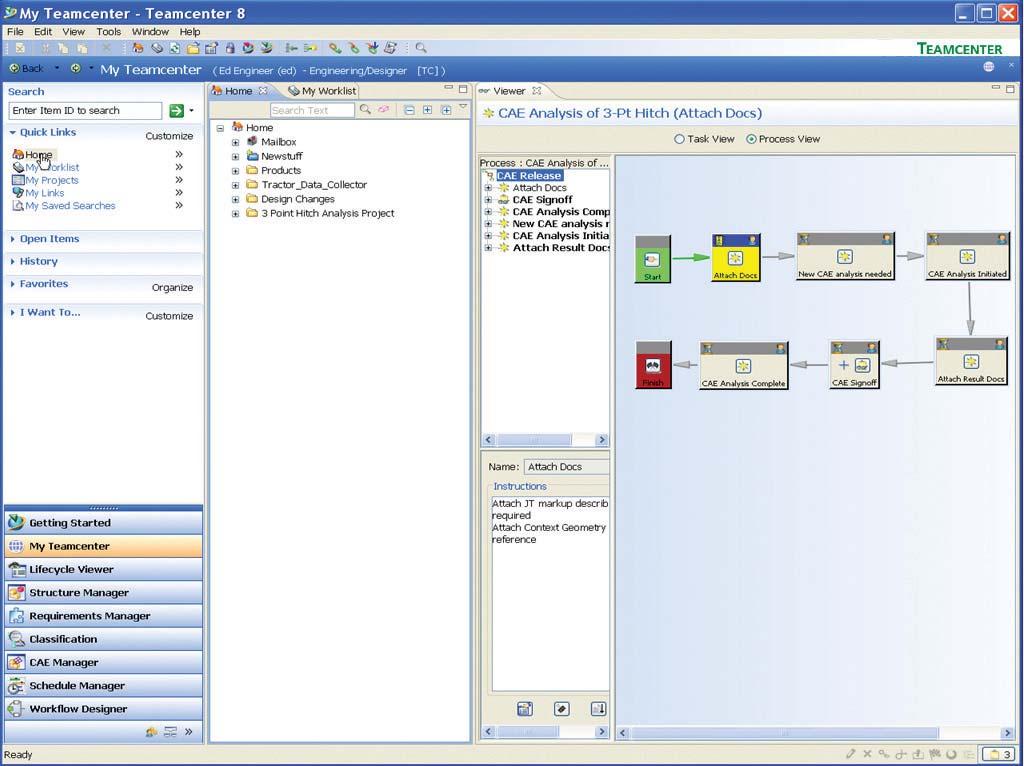Click the globe icon at the banner's right end

click(x=989, y=67)
